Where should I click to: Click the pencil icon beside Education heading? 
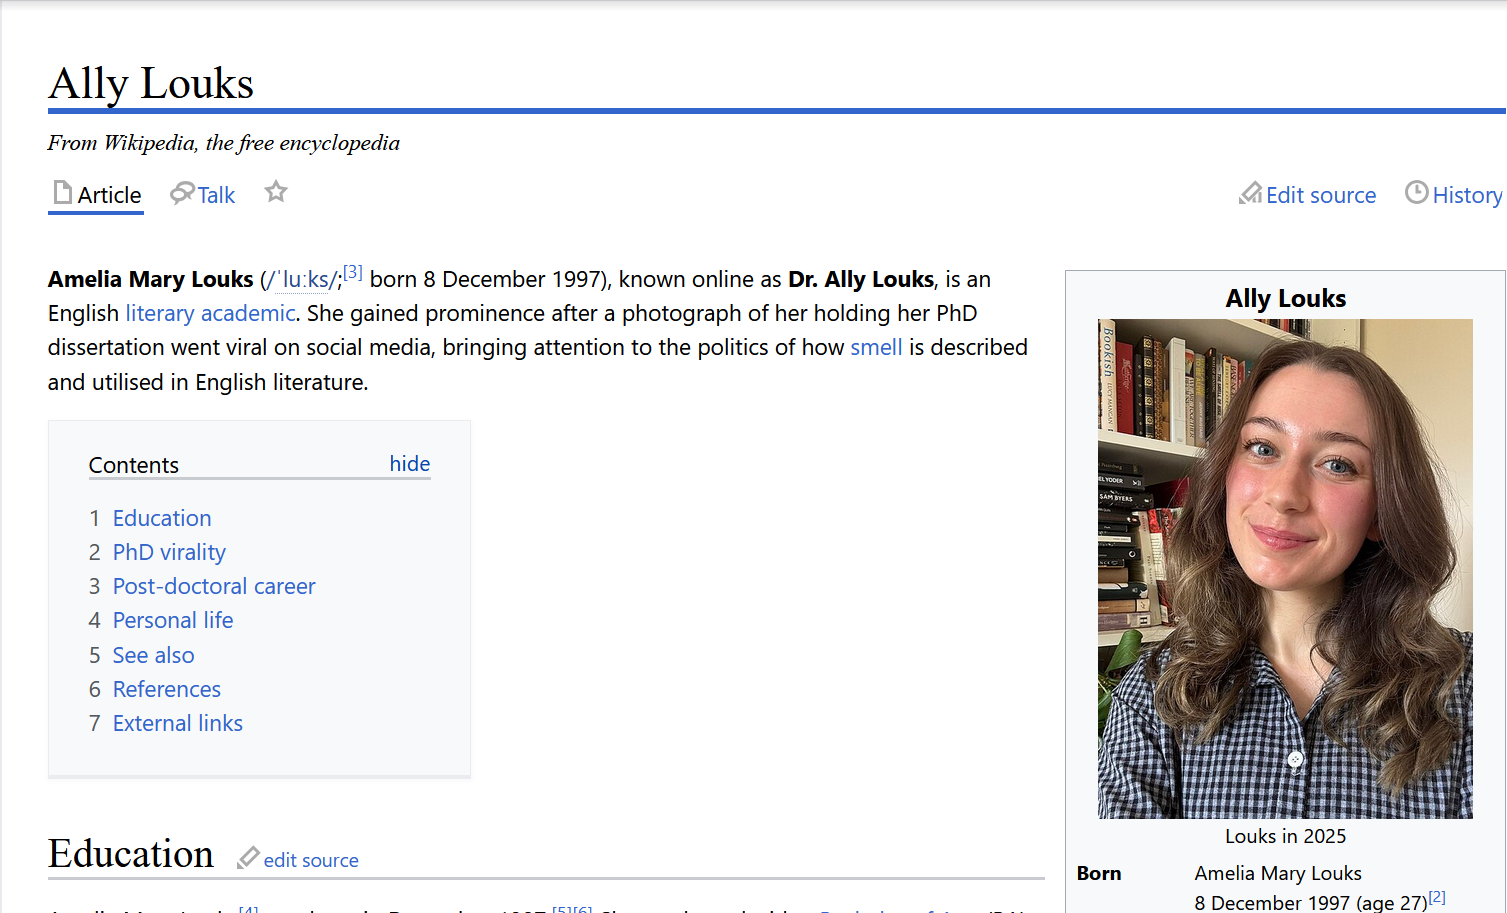[248, 858]
